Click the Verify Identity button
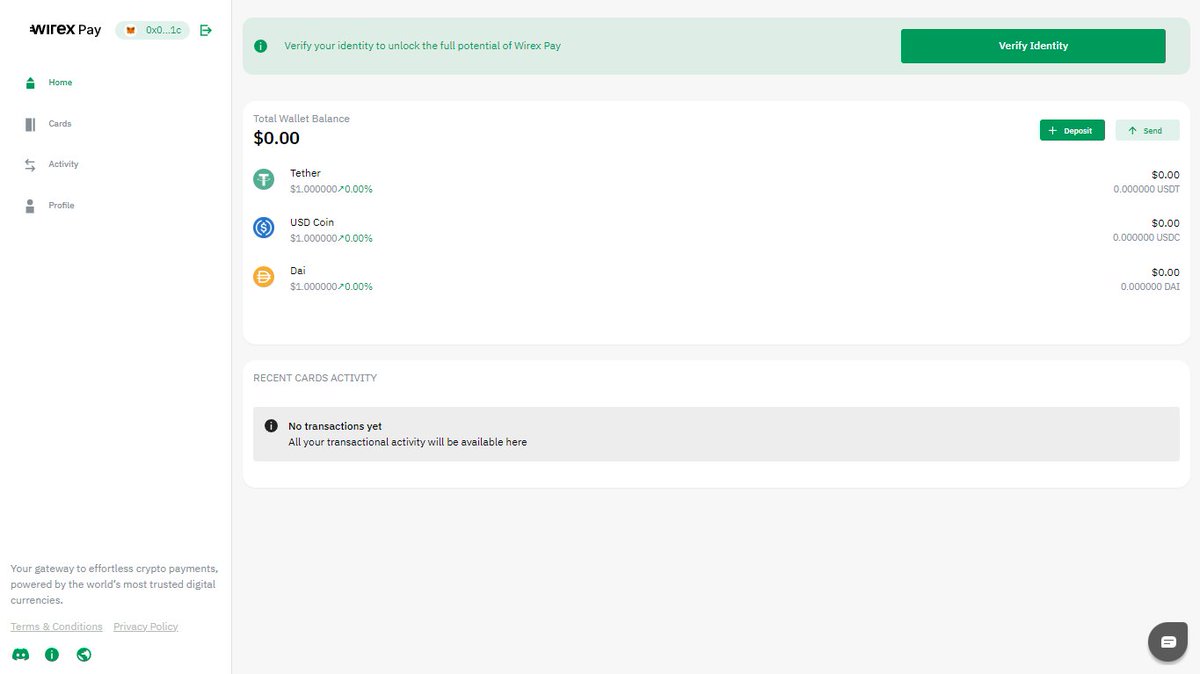This screenshot has width=1200, height=674. (1033, 46)
